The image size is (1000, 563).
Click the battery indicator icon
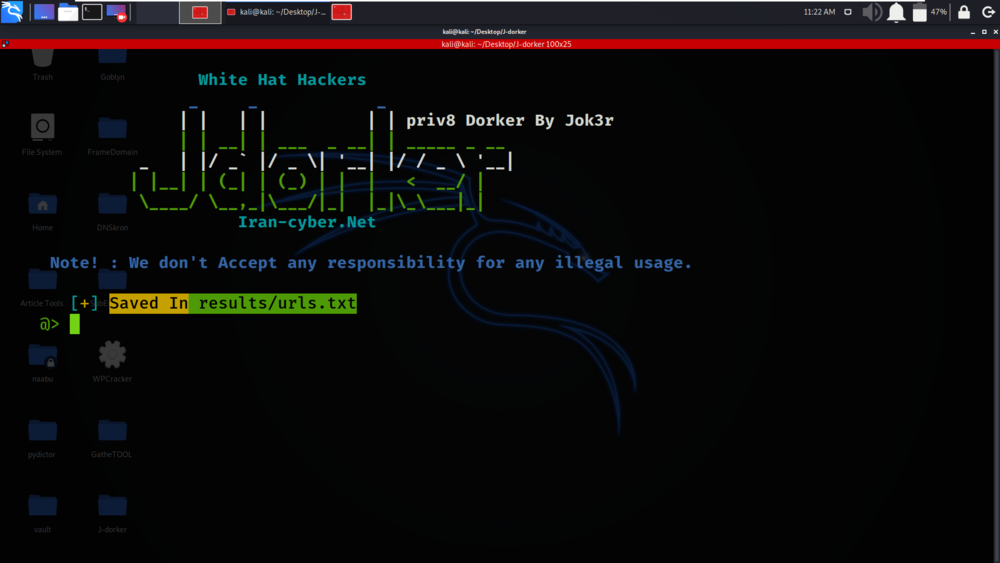920,12
